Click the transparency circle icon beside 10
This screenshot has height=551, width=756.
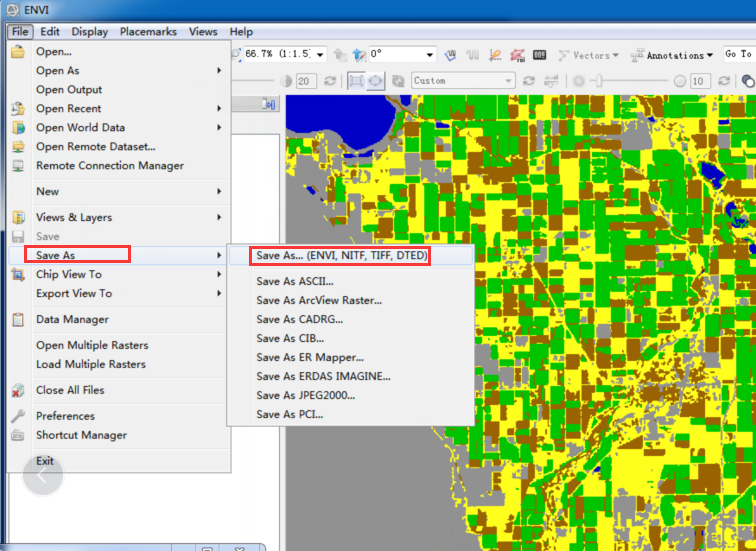[x=680, y=81]
